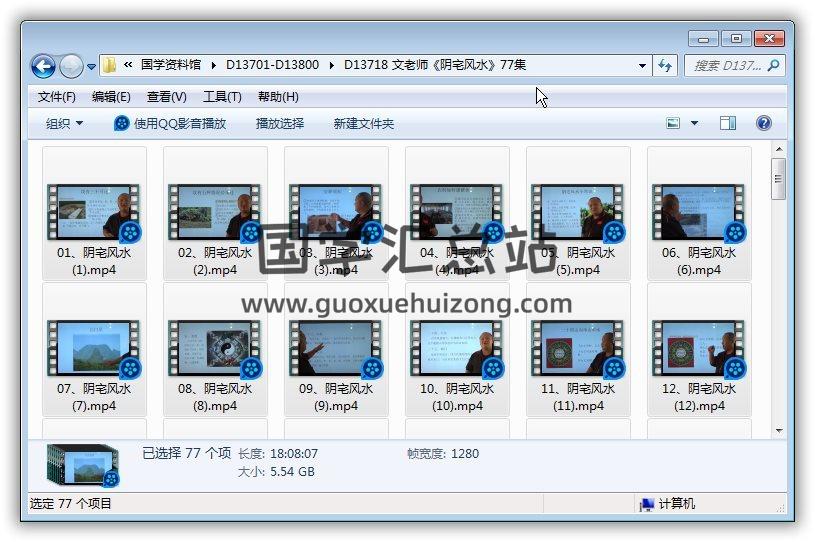Open the 工具(T) menu
Viewport: 815px width, 542px height.
222,97
